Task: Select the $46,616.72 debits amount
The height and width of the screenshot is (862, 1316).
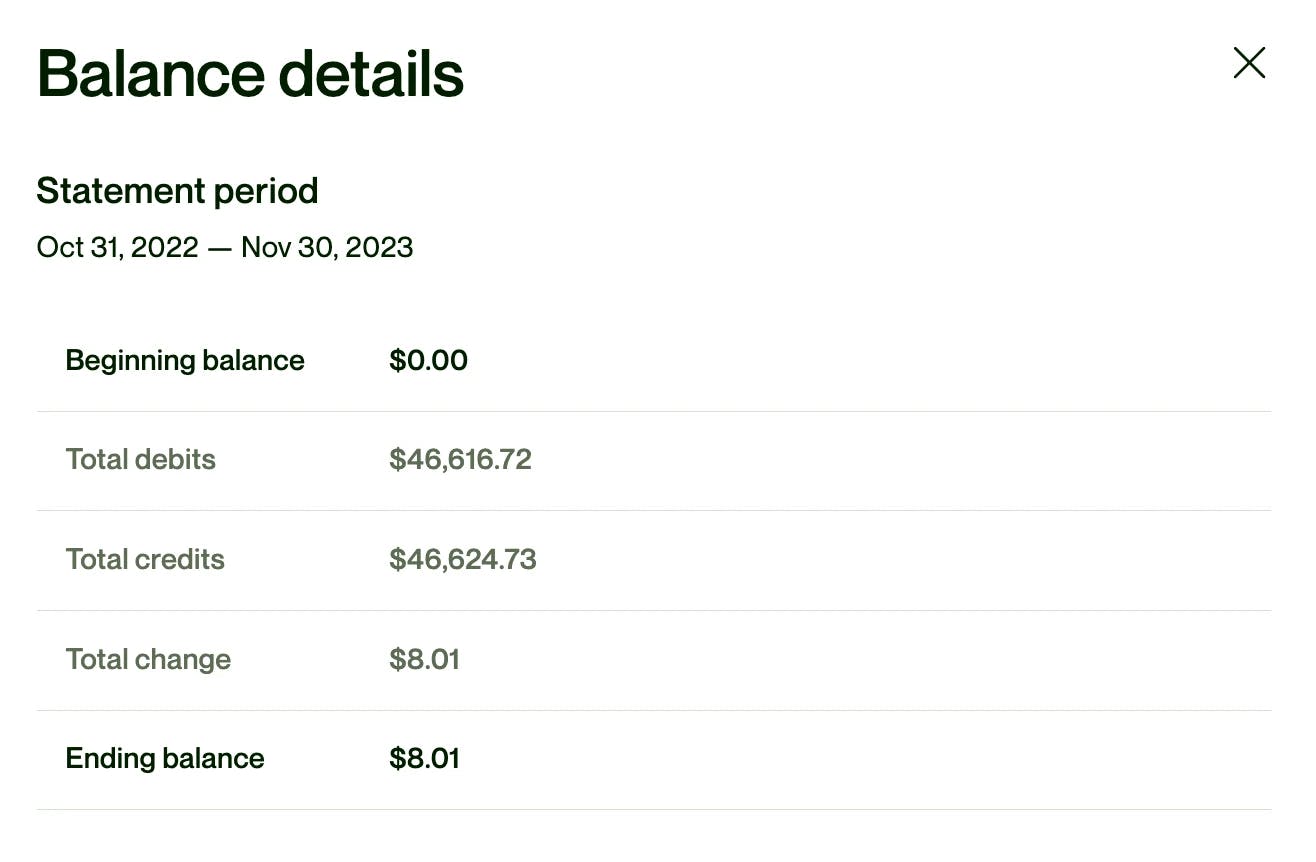Action: (460, 459)
